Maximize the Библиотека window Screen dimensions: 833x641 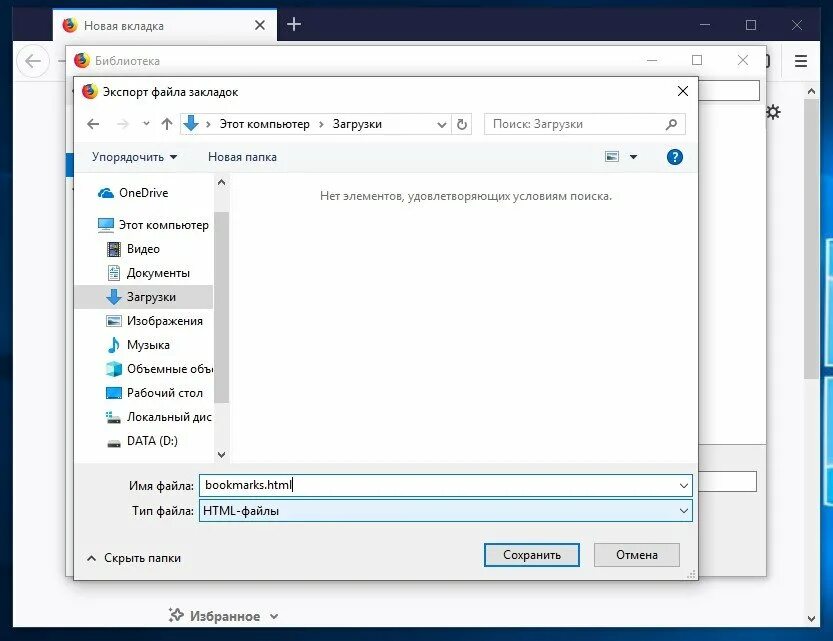pos(697,60)
